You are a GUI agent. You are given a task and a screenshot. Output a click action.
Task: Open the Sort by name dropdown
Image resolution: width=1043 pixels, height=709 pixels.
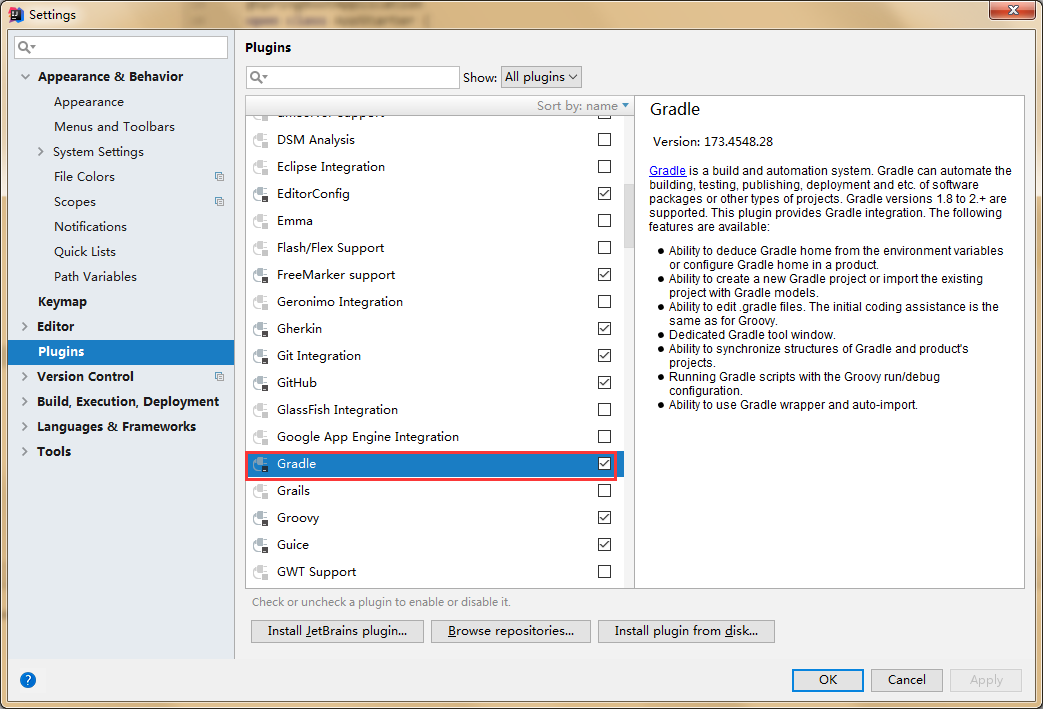coord(583,106)
